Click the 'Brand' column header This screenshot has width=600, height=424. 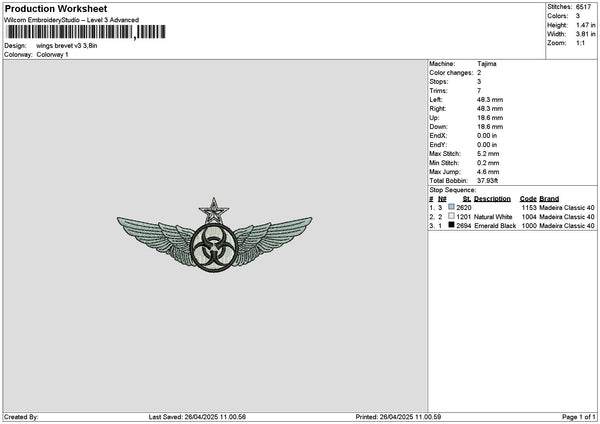pyautogui.click(x=549, y=199)
